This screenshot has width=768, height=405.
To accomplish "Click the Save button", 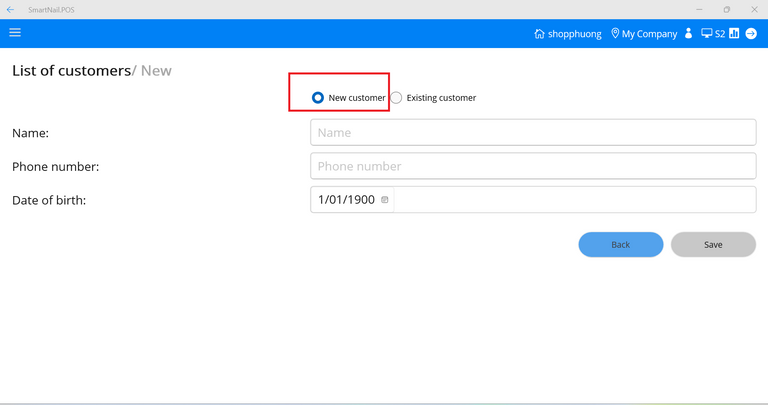I will click(713, 245).
